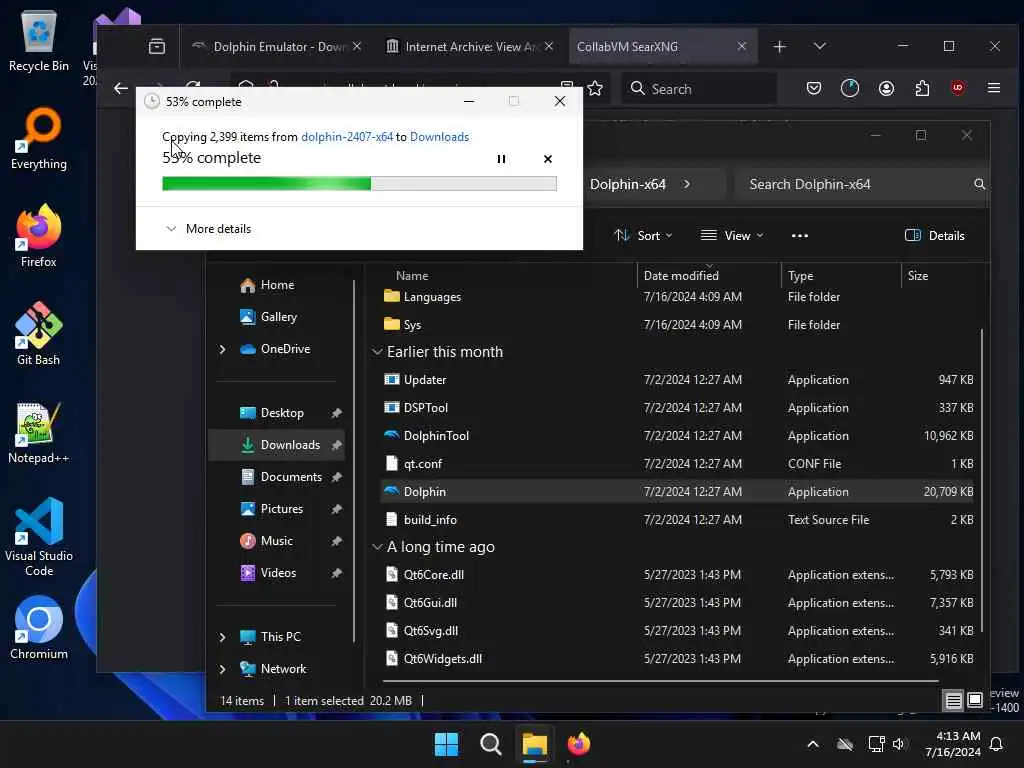The height and width of the screenshot is (768, 1024).
Task: Open Firefox Extensions puzzle icon
Action: pyautogui.click(x=921, y=88)
